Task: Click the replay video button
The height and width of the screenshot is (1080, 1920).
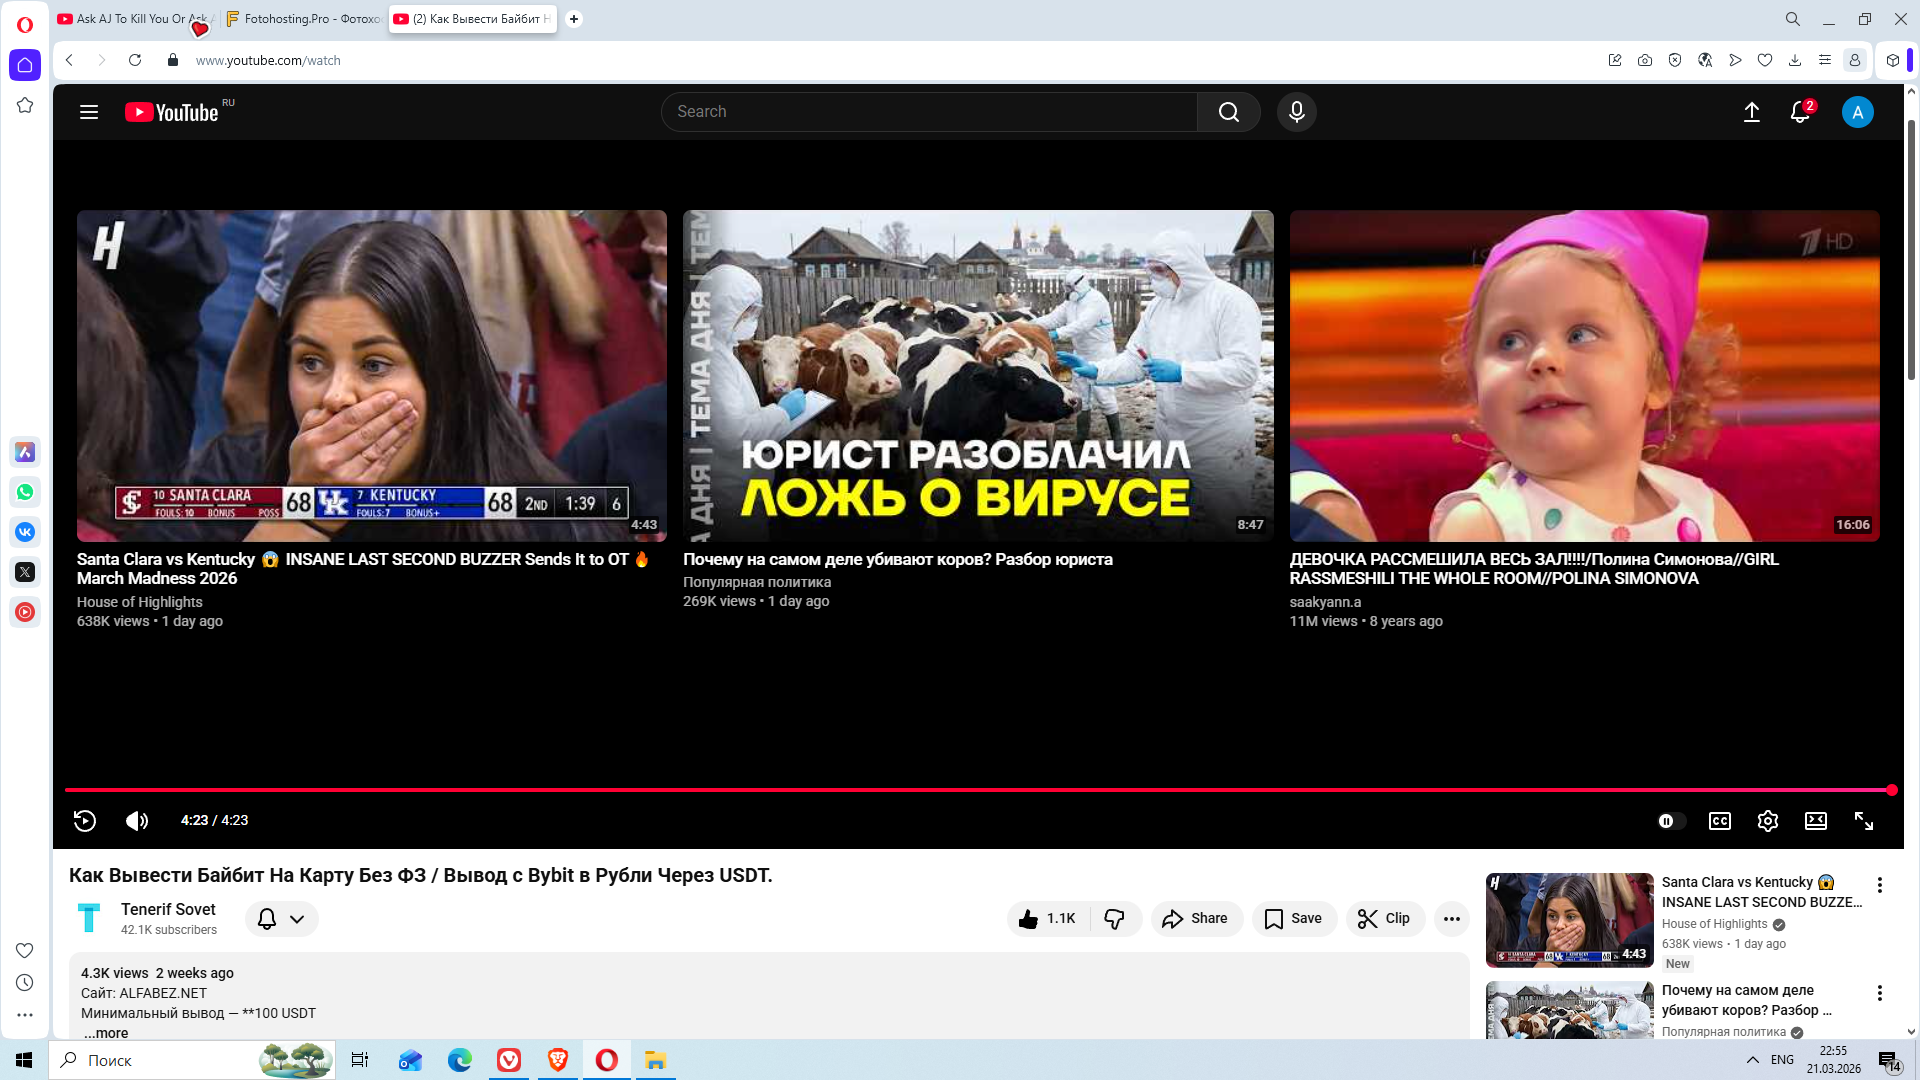Action: (x=85, y=821)
